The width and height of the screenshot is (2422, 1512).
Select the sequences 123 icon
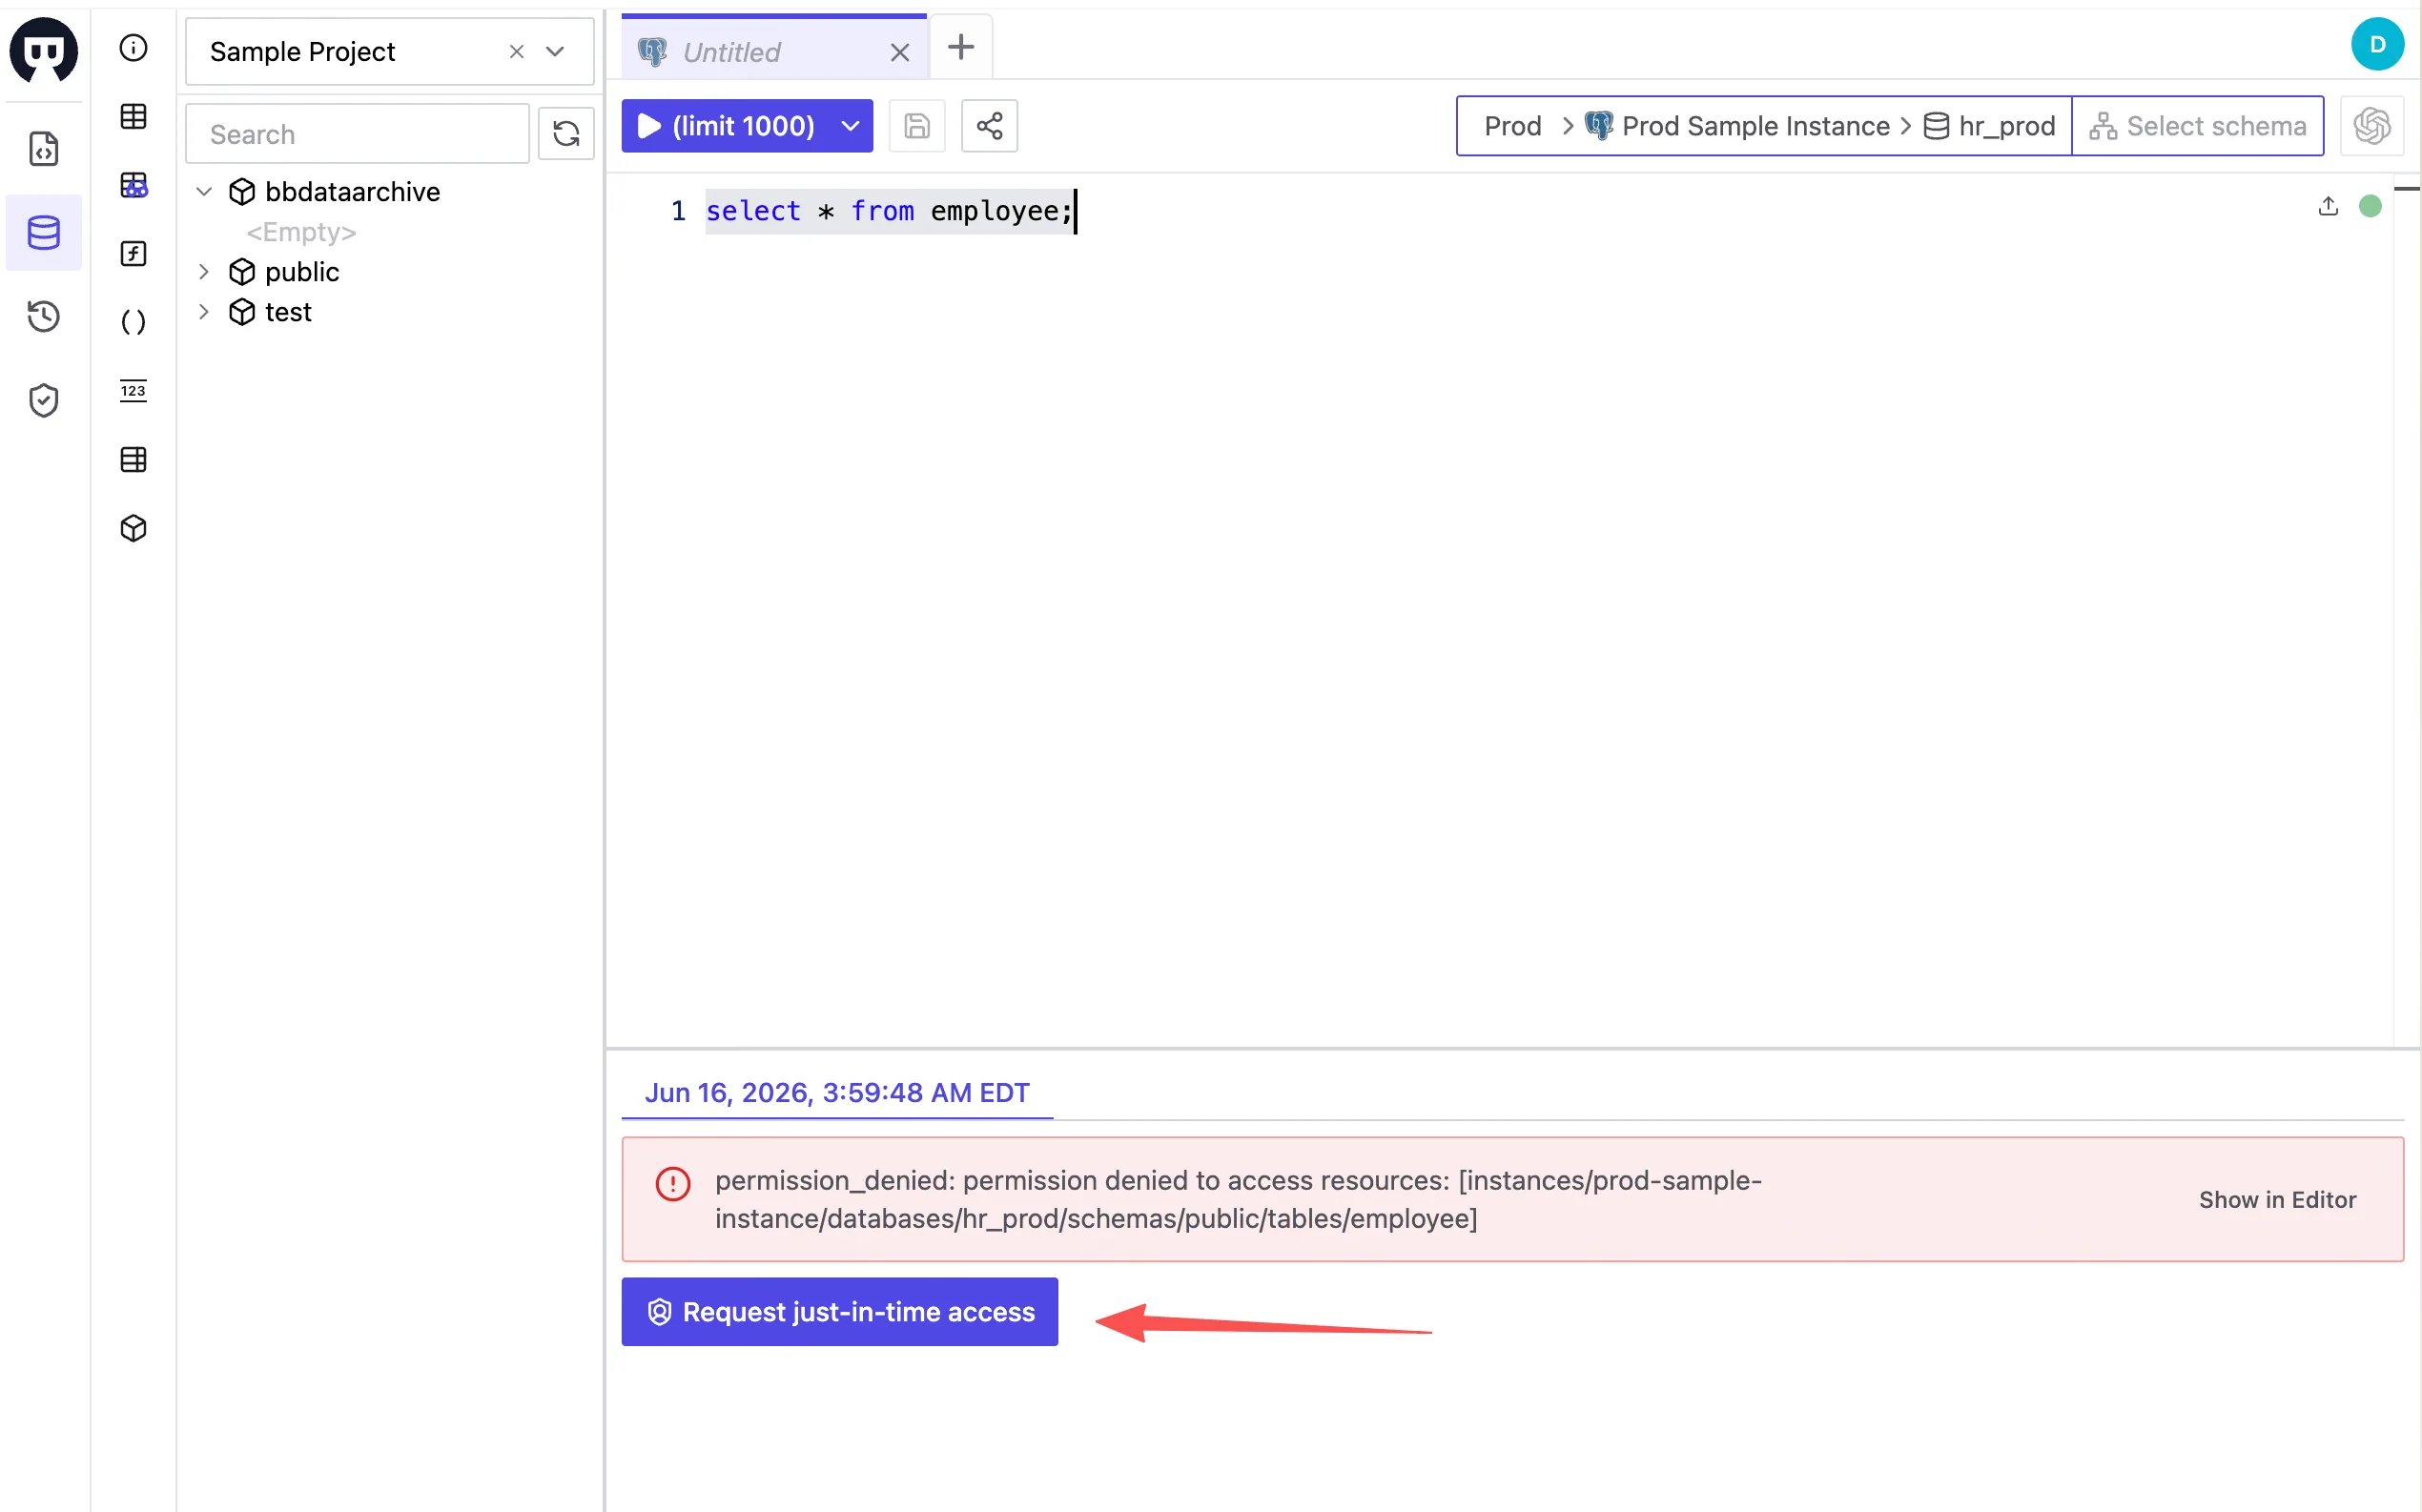[x=133, y=391]
